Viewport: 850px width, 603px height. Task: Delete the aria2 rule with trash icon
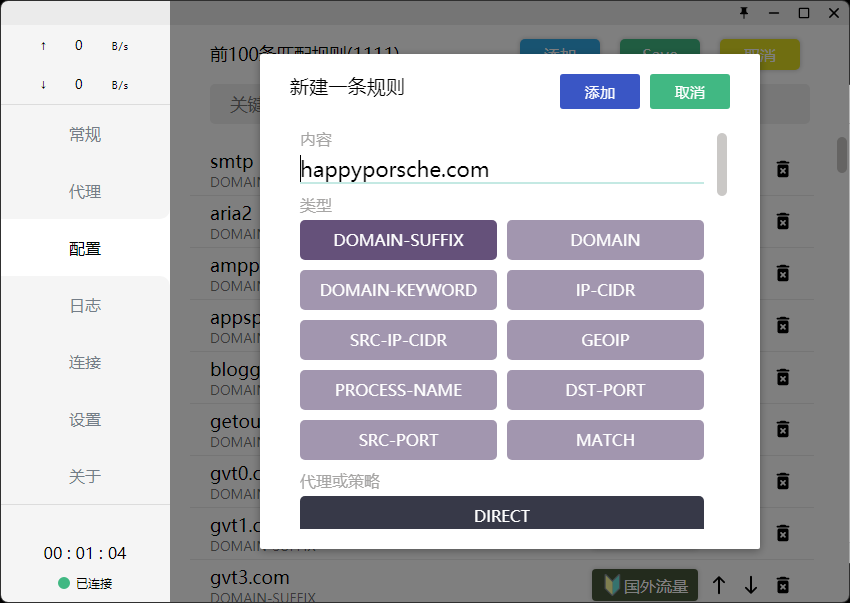(783, 221)
